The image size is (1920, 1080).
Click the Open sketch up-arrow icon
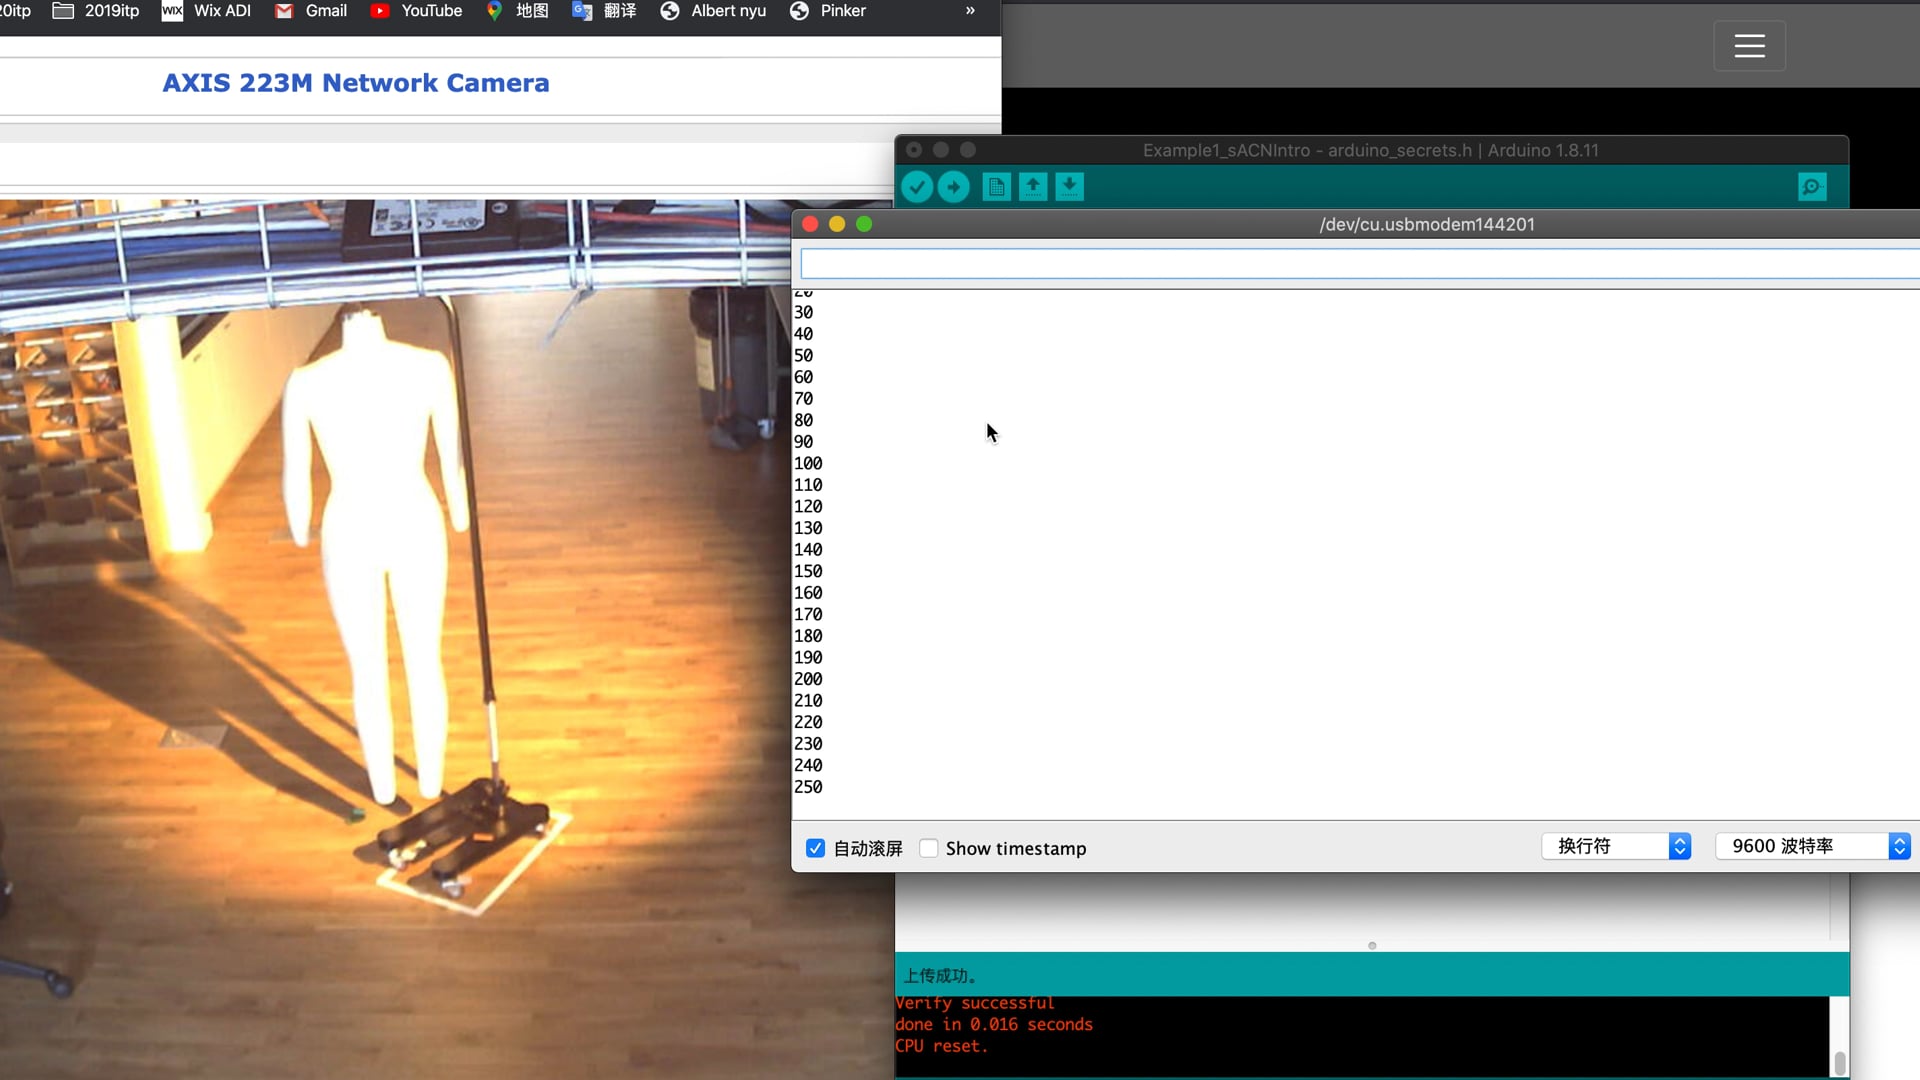(1033, 187)
